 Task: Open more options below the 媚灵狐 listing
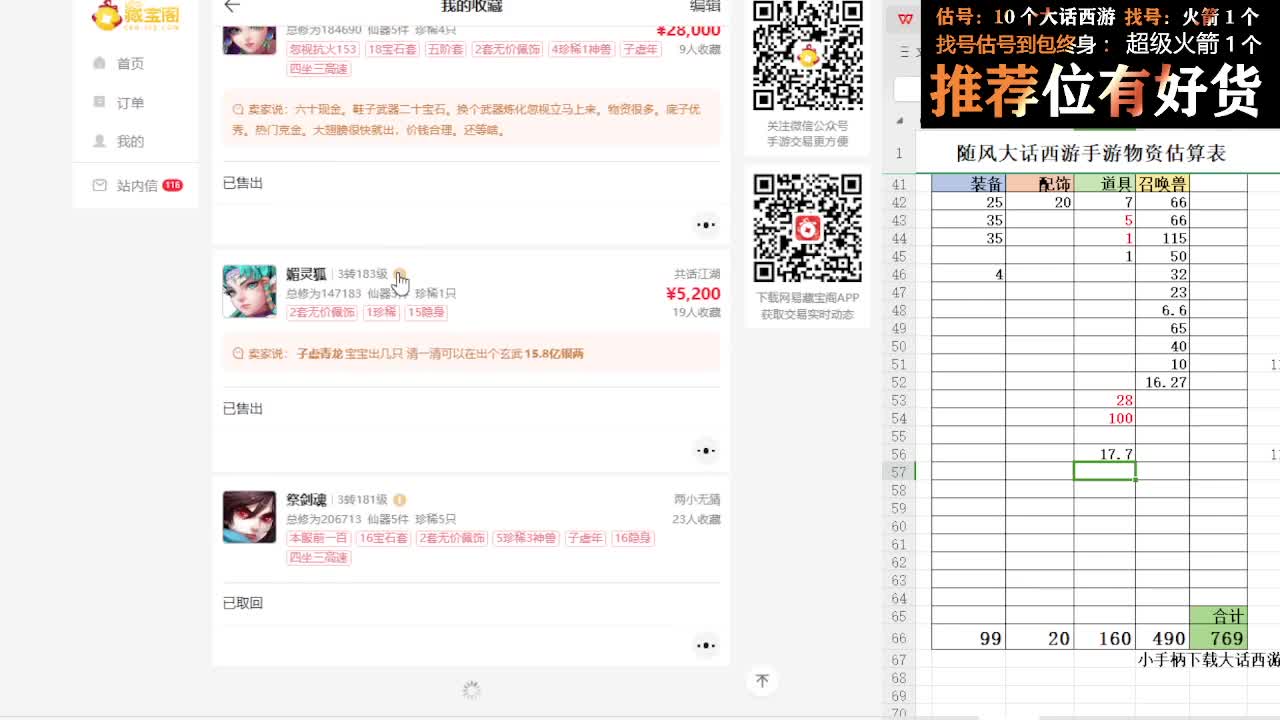[706, 451]
